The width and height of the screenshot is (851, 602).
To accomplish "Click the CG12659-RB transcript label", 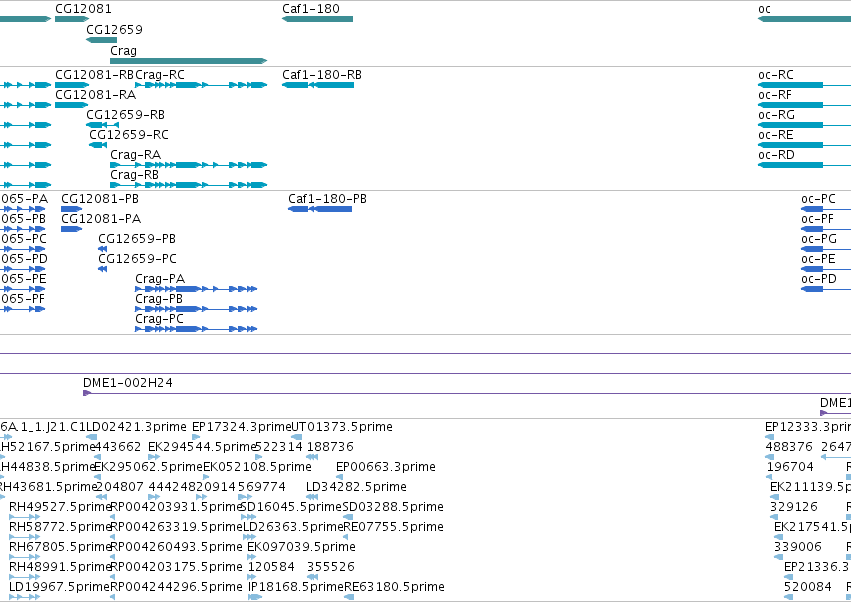I will coord(125,115).
